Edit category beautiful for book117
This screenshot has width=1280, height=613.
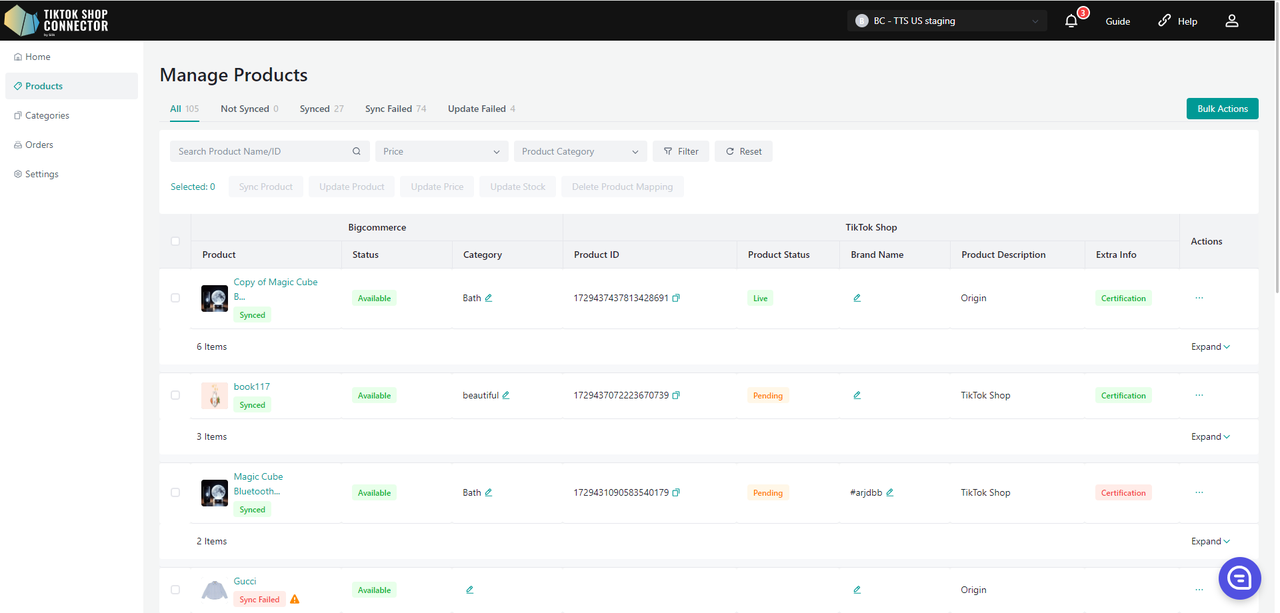(506, 395)
